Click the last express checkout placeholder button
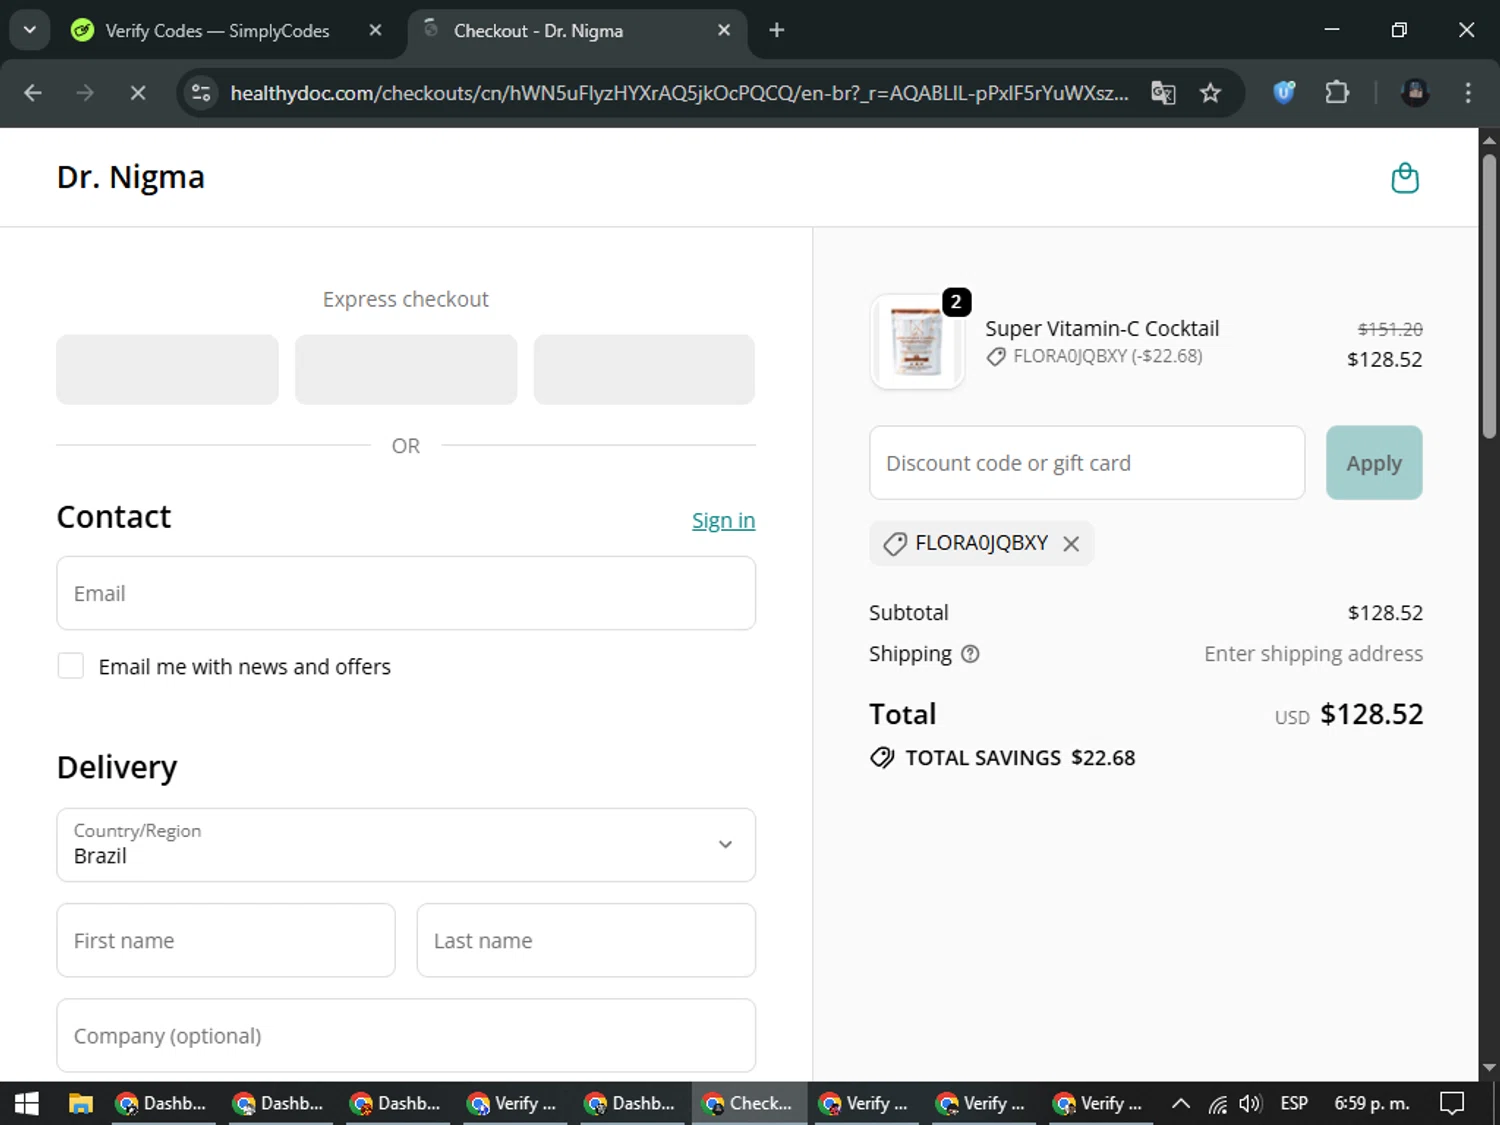The image size is (1500, 1125). (x=644, y=370)
